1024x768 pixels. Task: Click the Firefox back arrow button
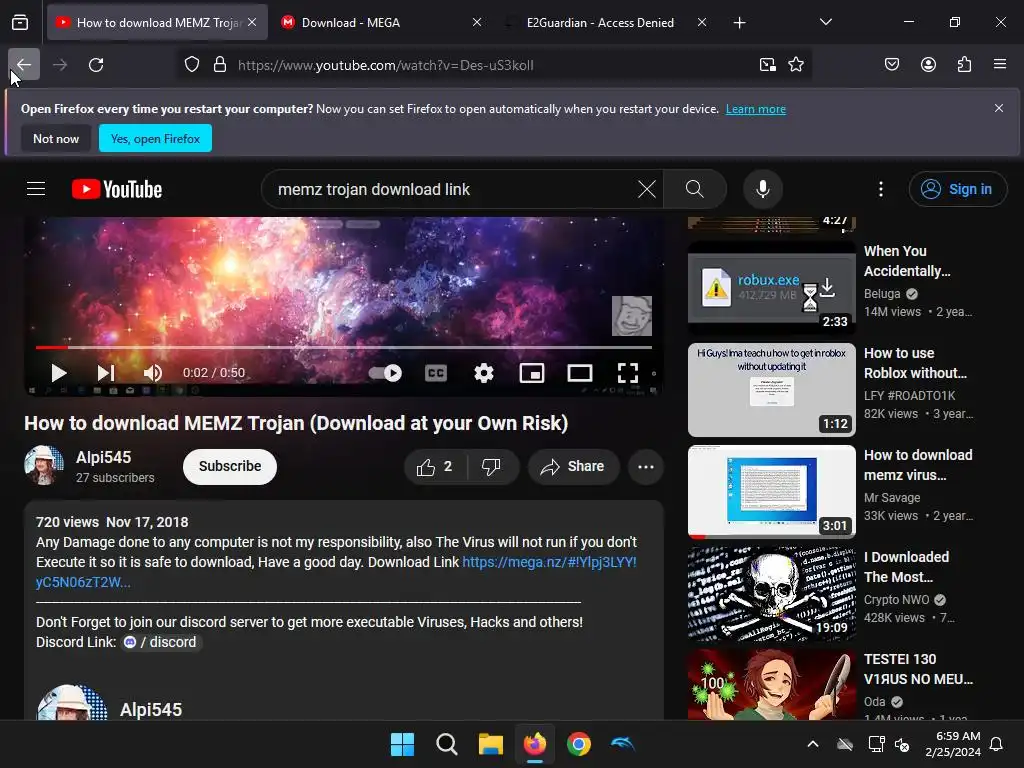click(24, 65)
